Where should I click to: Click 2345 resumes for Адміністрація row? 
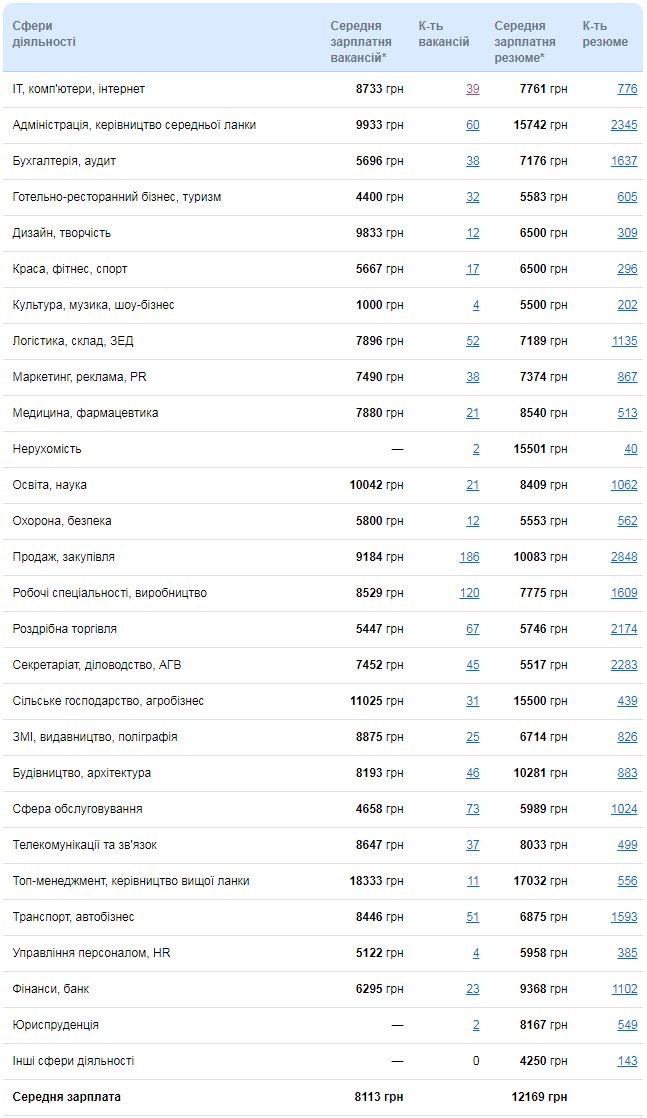(x=624, y=125)
